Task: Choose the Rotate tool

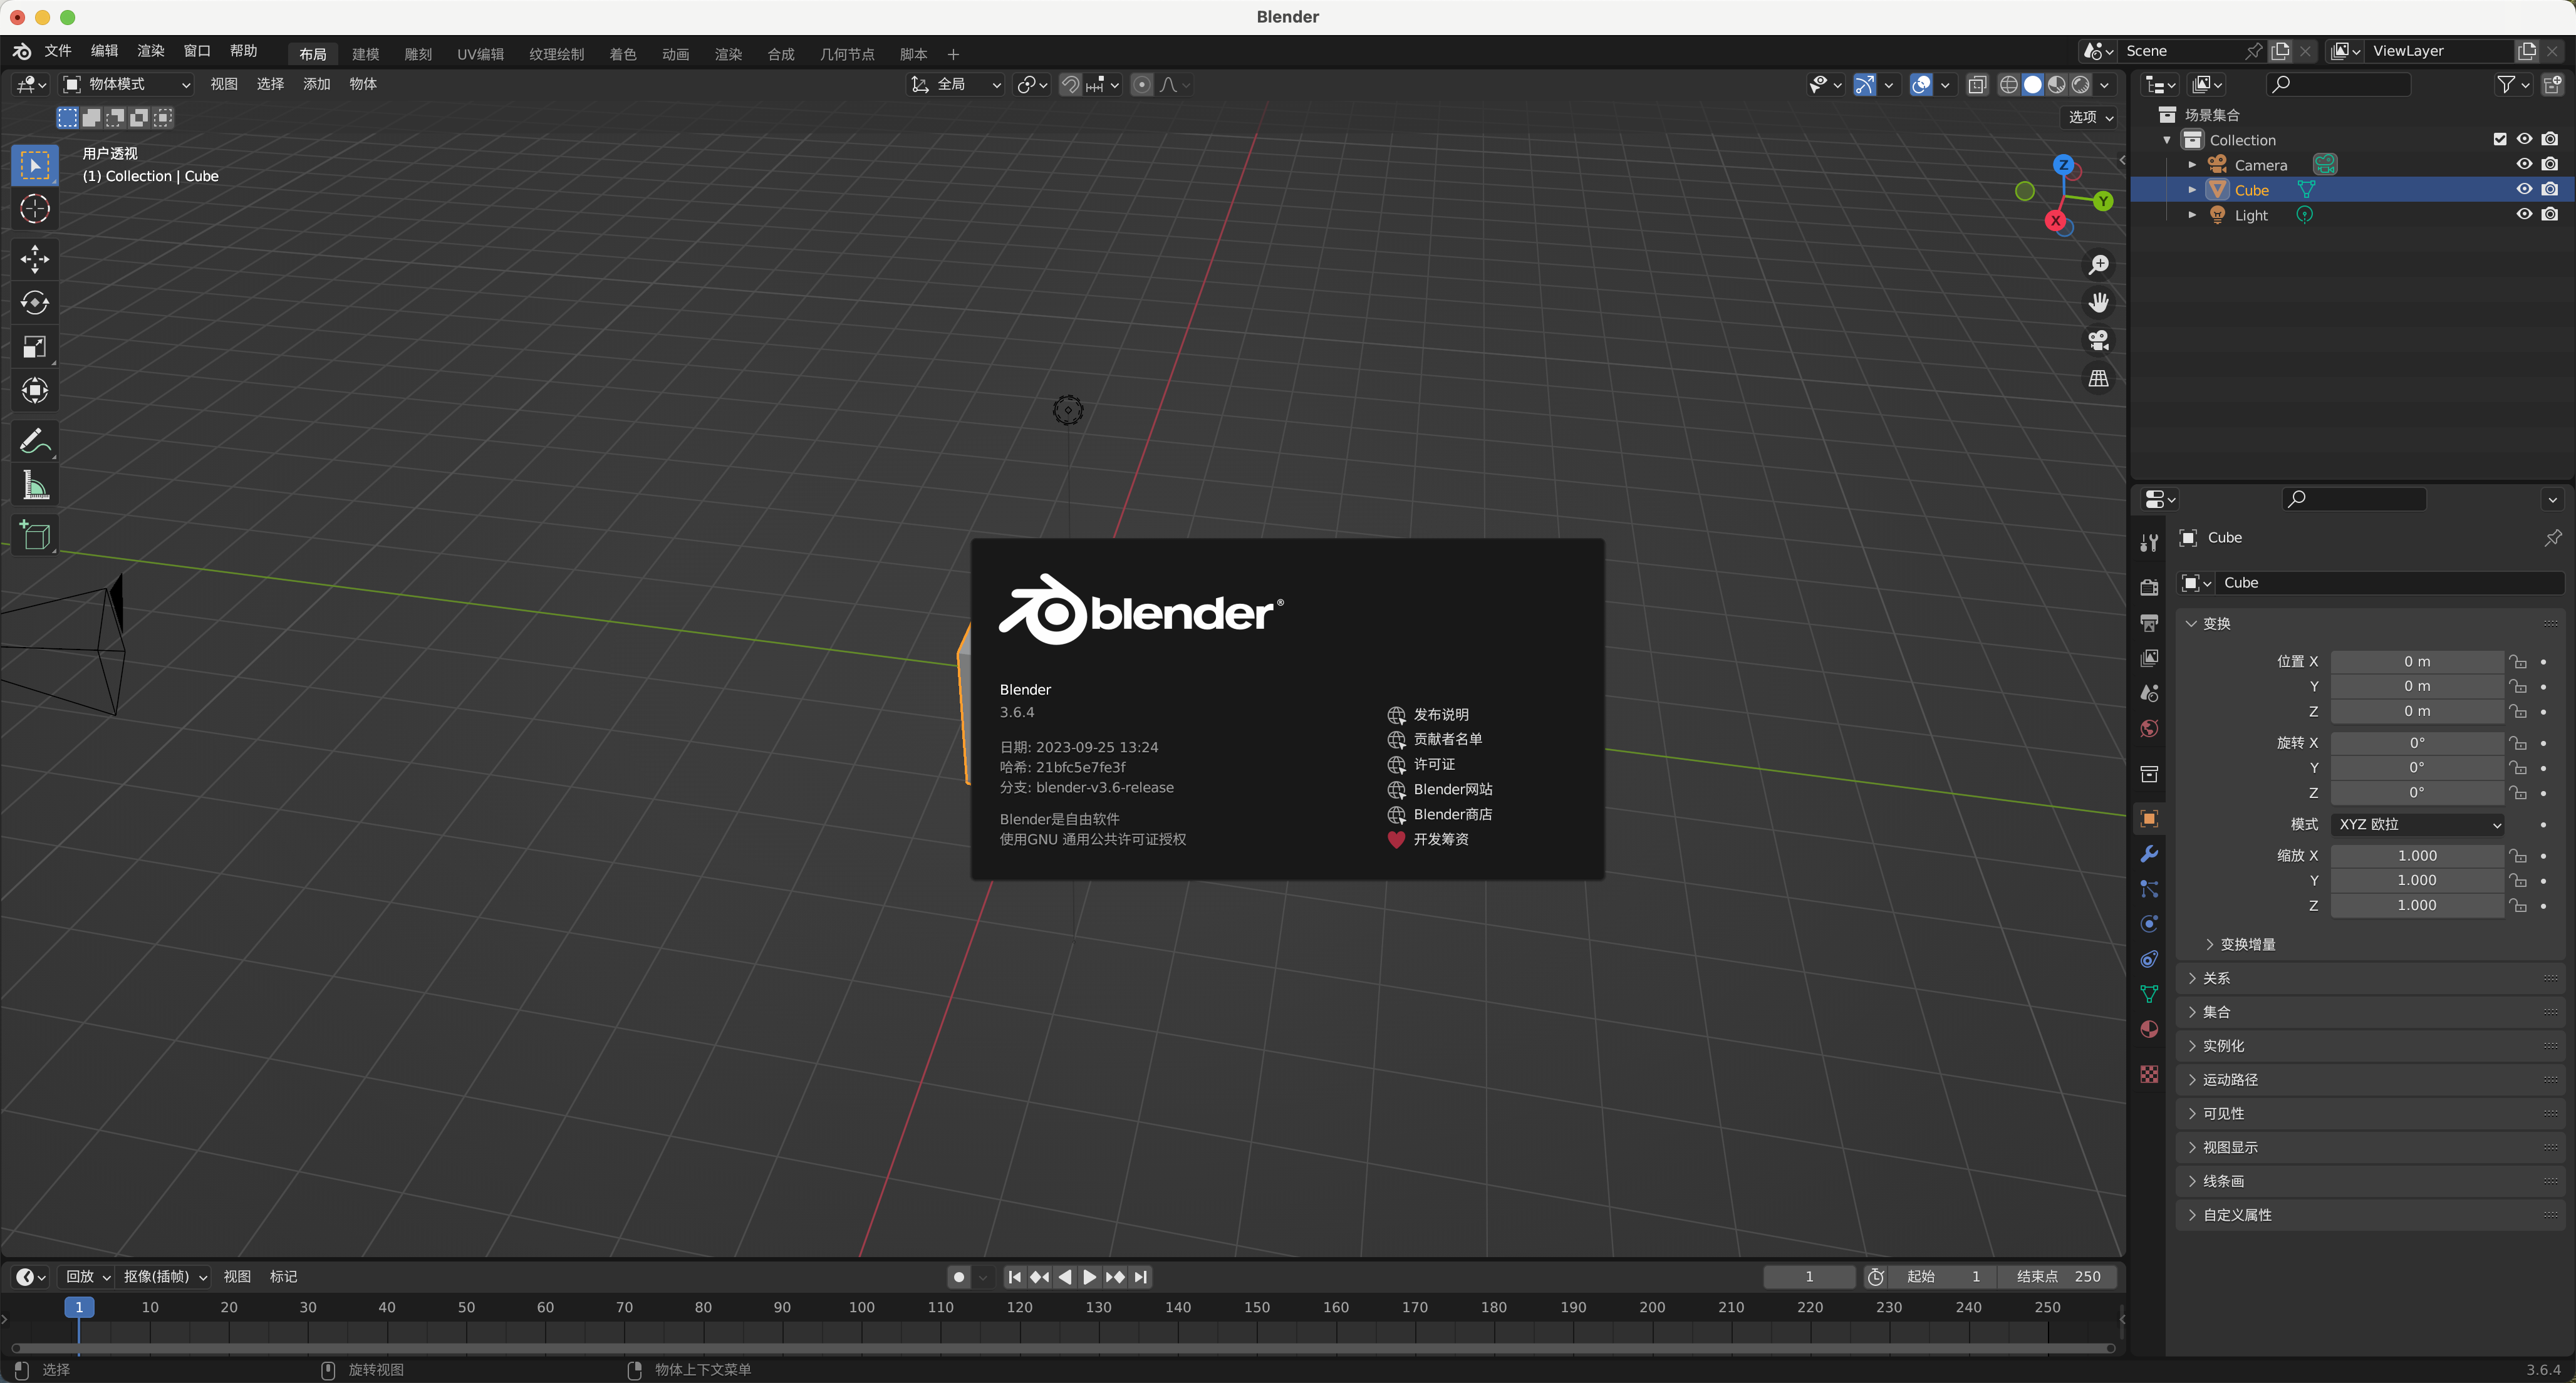Action: pyautogui.click(x=35, y=303)
